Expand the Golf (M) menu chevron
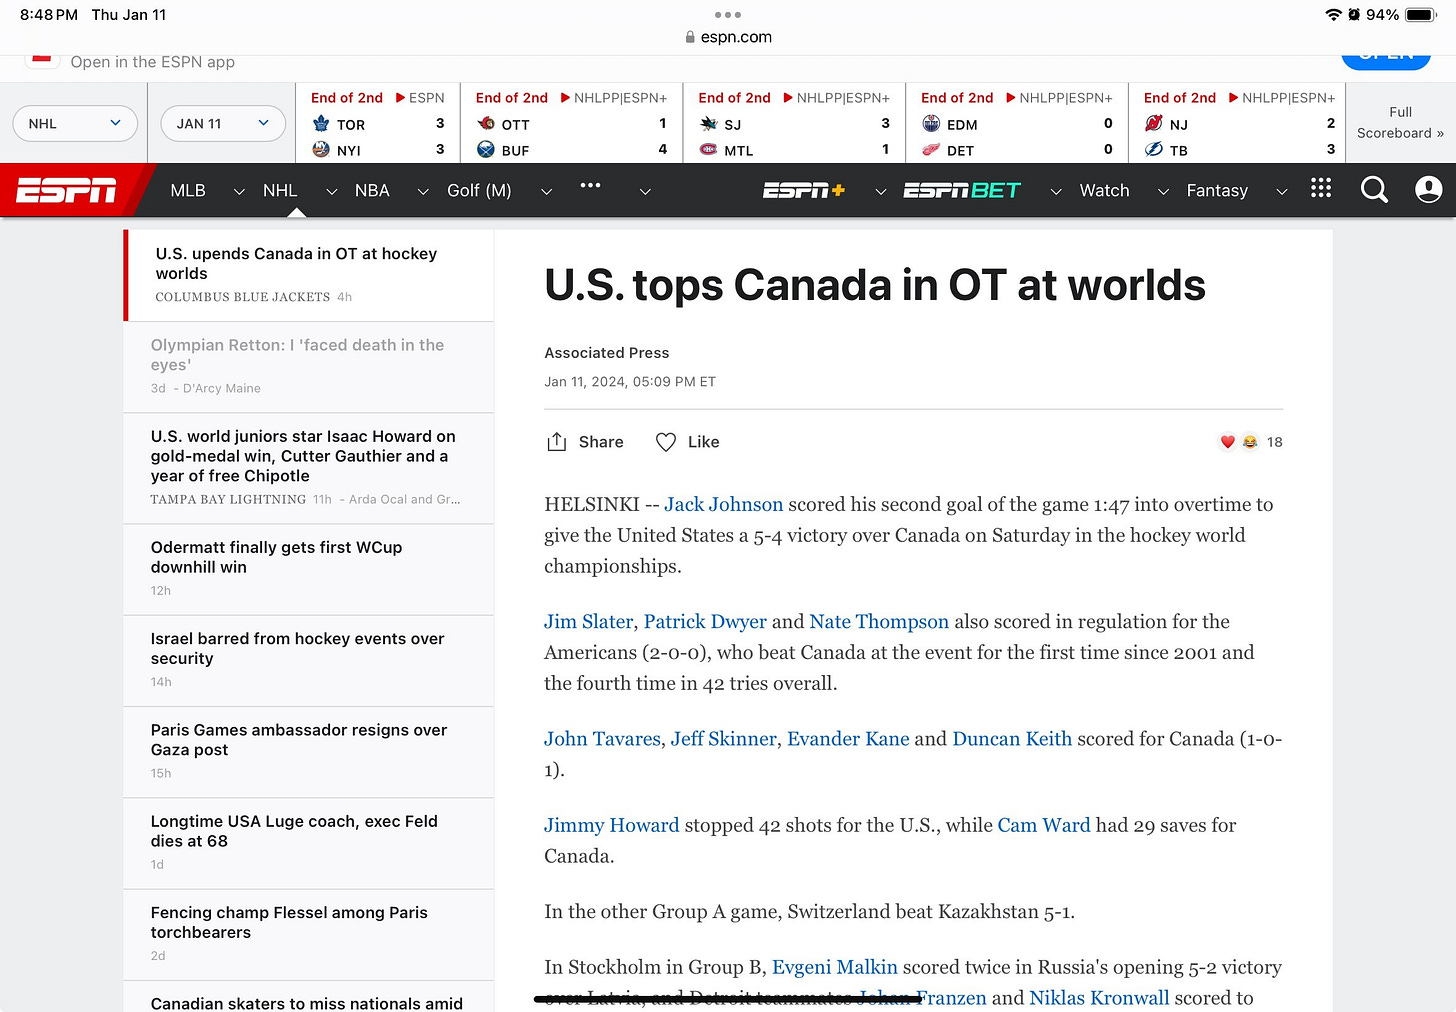Viewport: 1456px width, 1012px height. [x=546, y=191]
